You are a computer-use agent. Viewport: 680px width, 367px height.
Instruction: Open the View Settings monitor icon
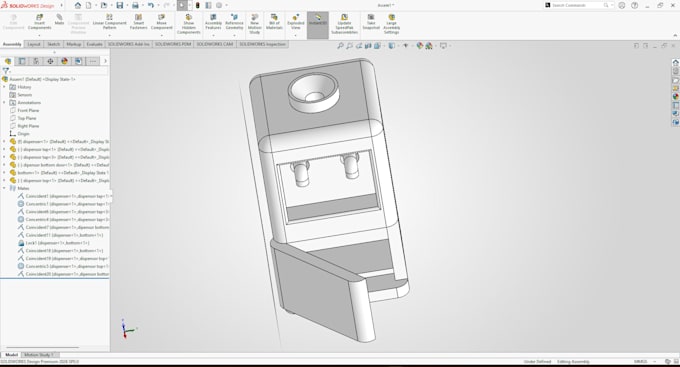point(443,46)
